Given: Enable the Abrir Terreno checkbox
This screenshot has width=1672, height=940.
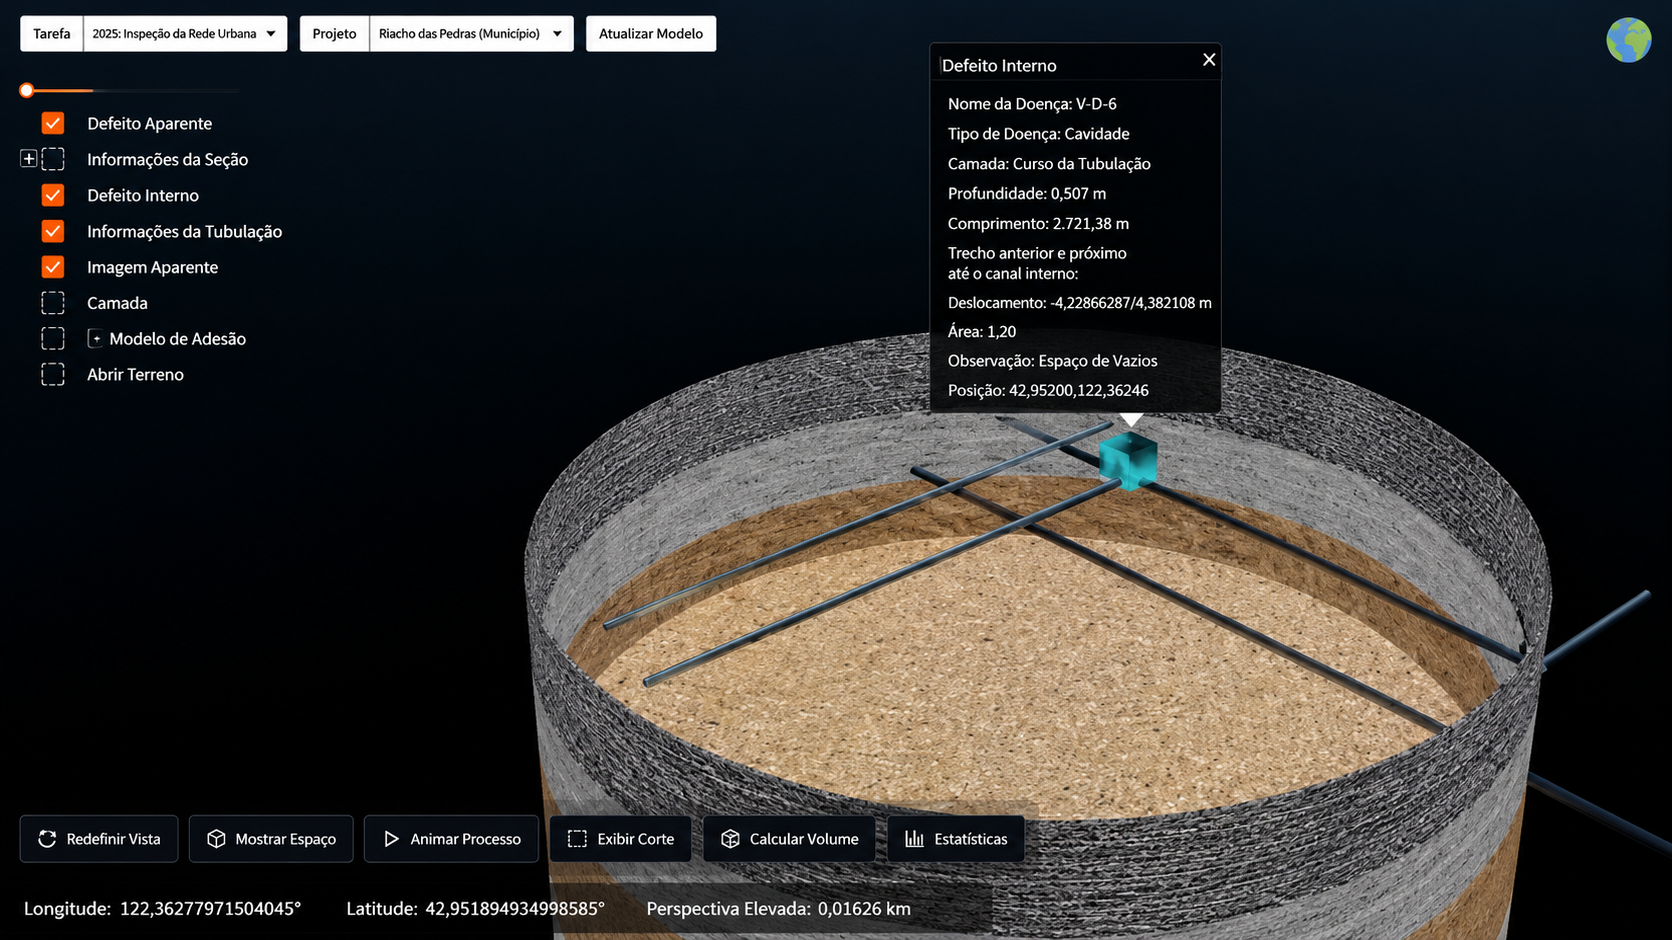Looking at the screenshot, I should (x=53, y=375).
